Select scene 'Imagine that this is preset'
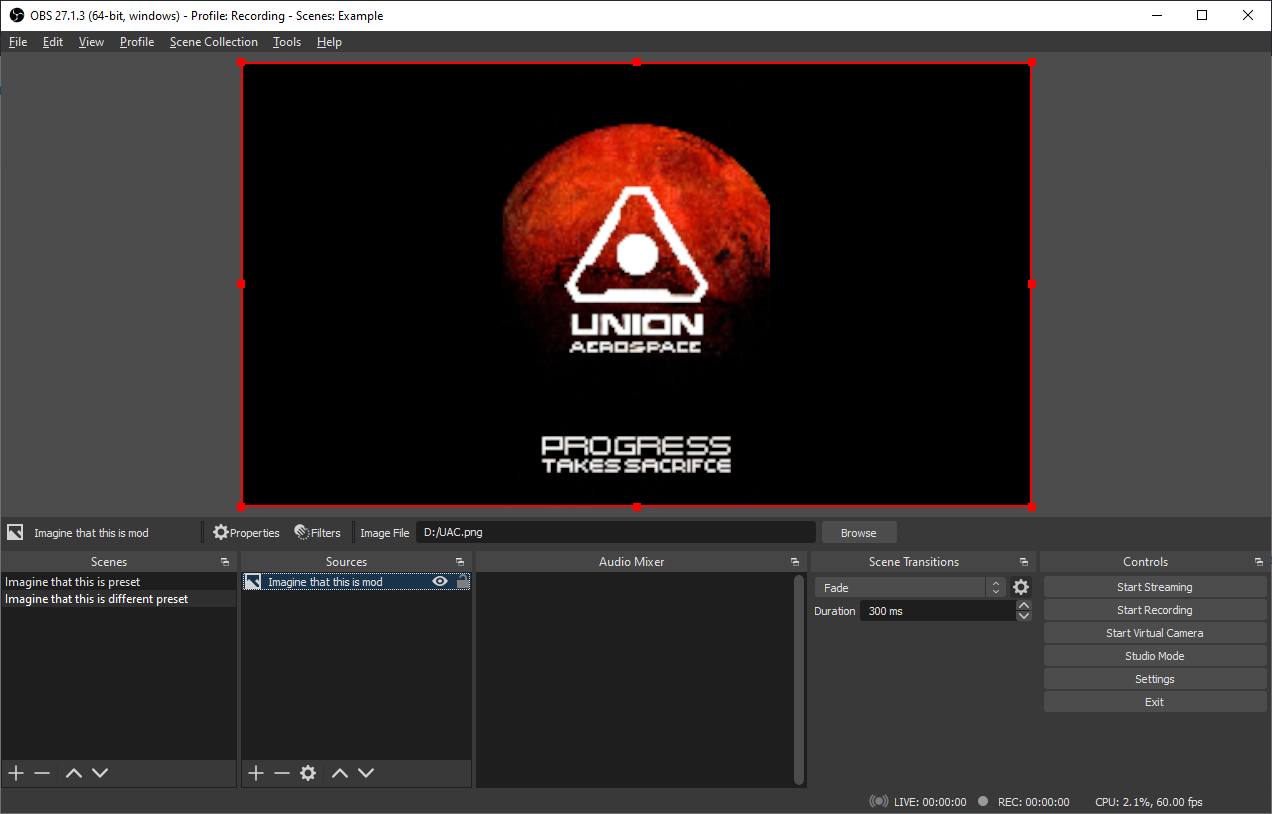 [x=119, y=582]
